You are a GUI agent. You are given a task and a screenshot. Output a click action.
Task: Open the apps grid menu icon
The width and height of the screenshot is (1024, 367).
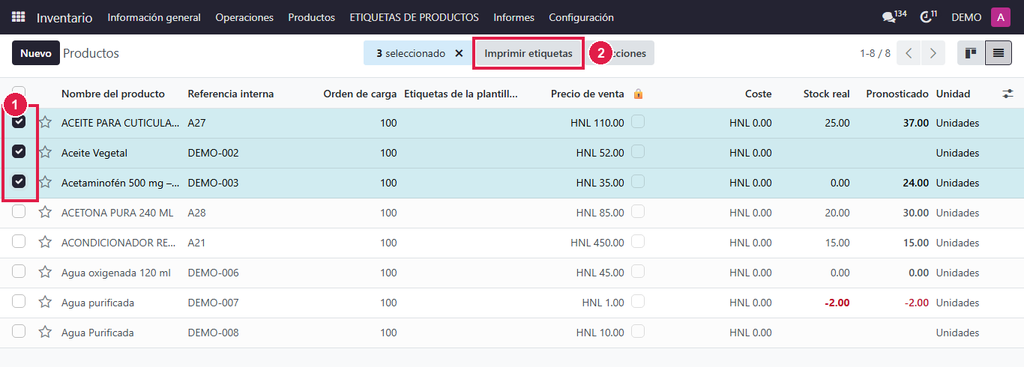[x=18, y=17]
